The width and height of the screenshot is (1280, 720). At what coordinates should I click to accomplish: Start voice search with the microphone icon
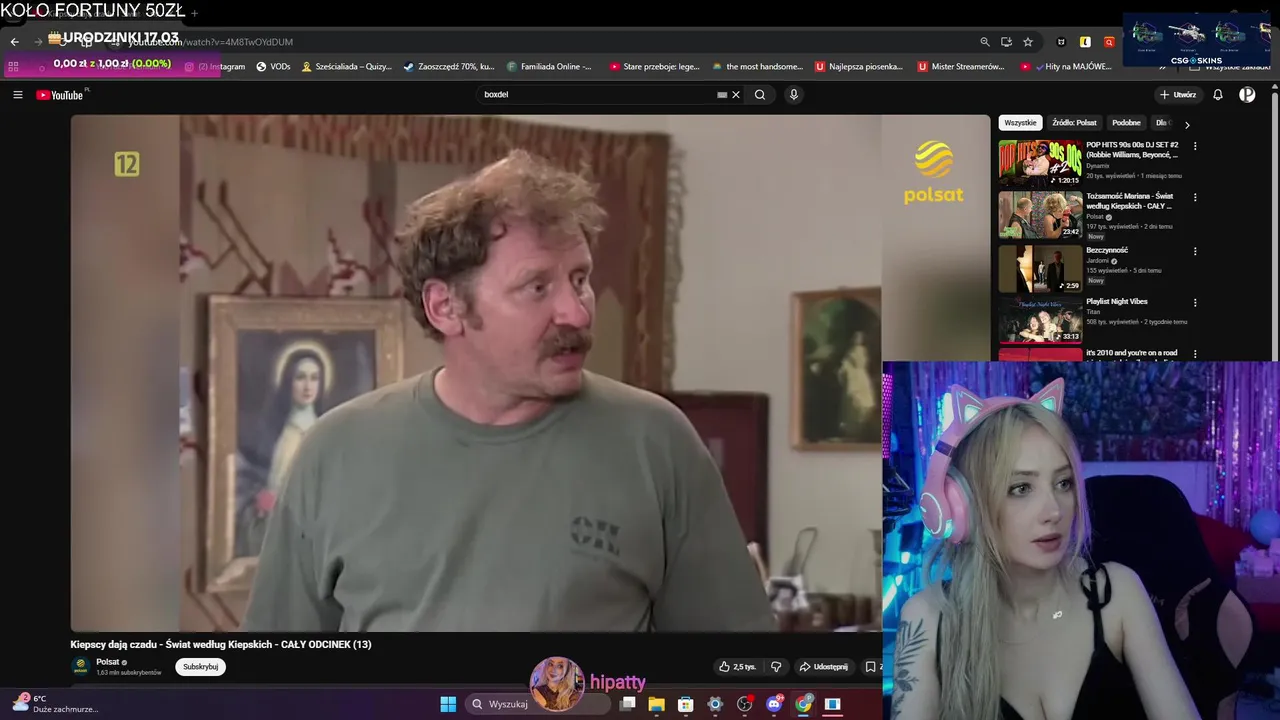[794, 95]
